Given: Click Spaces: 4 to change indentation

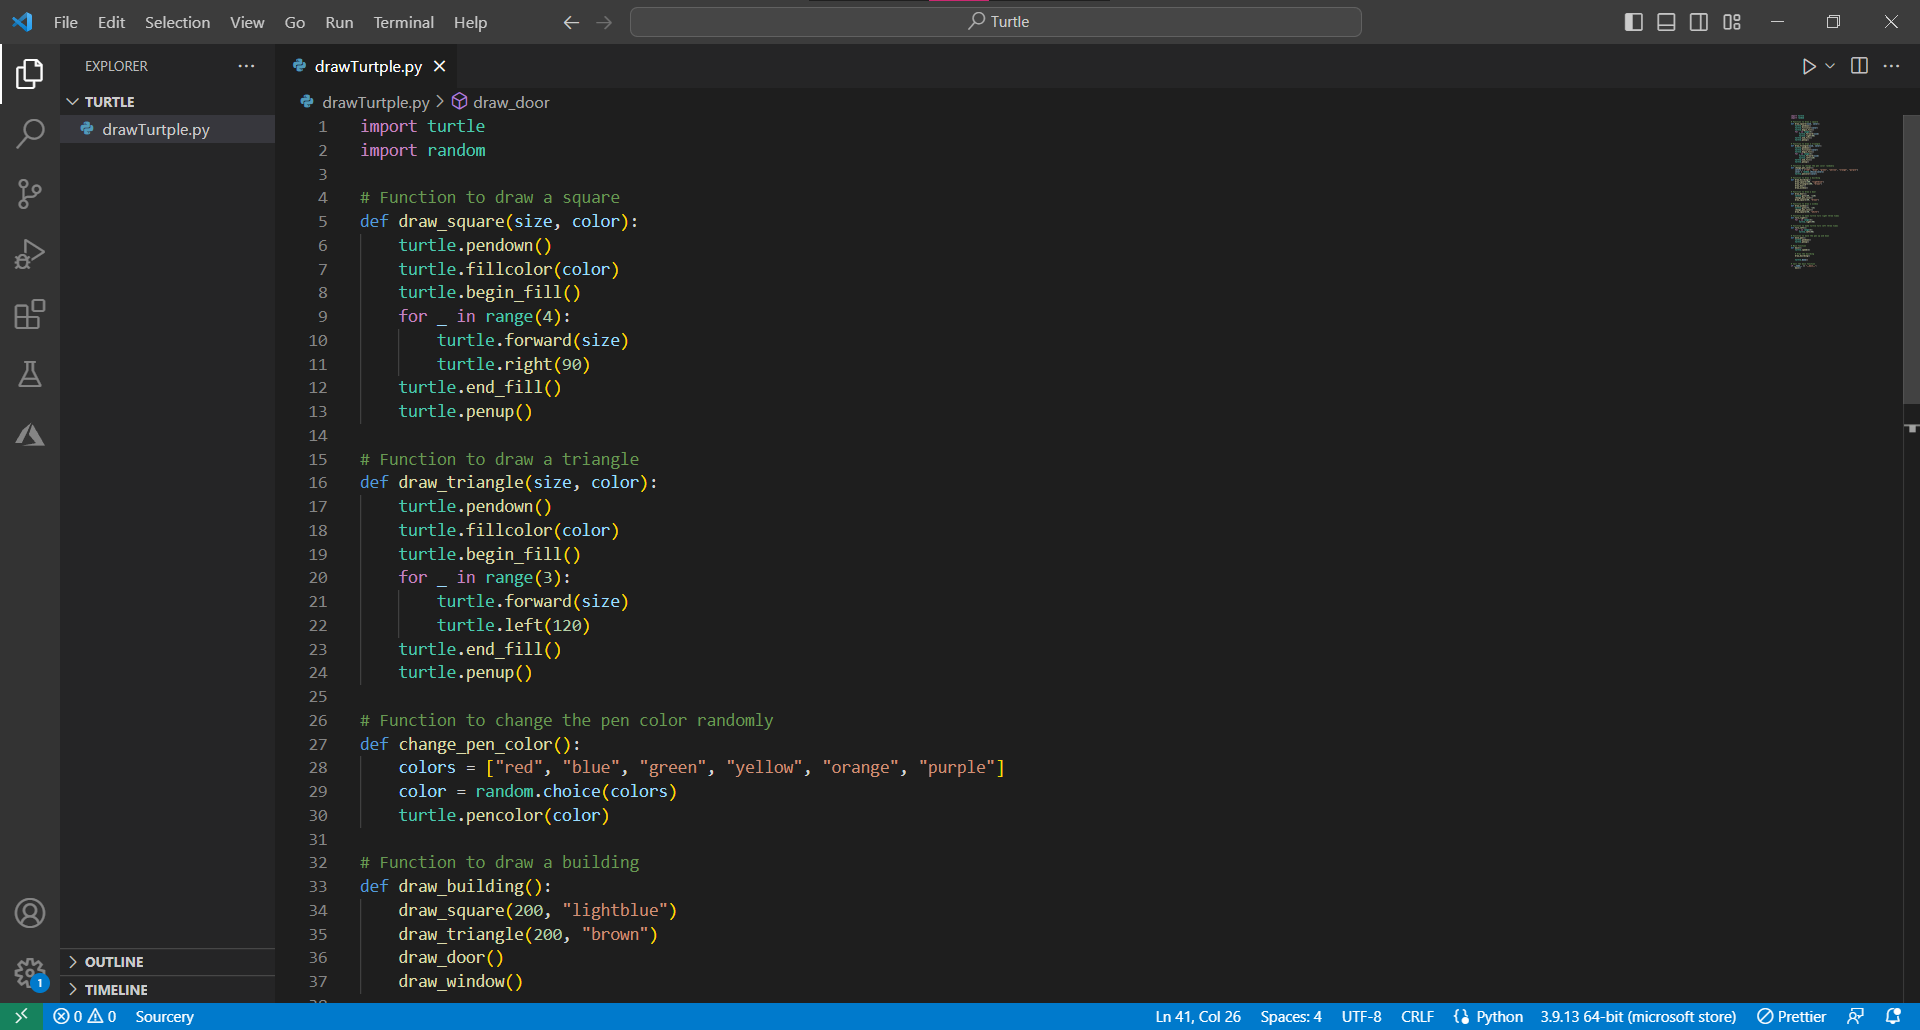Looking at the screenshot, I should coord(1290,1016).
